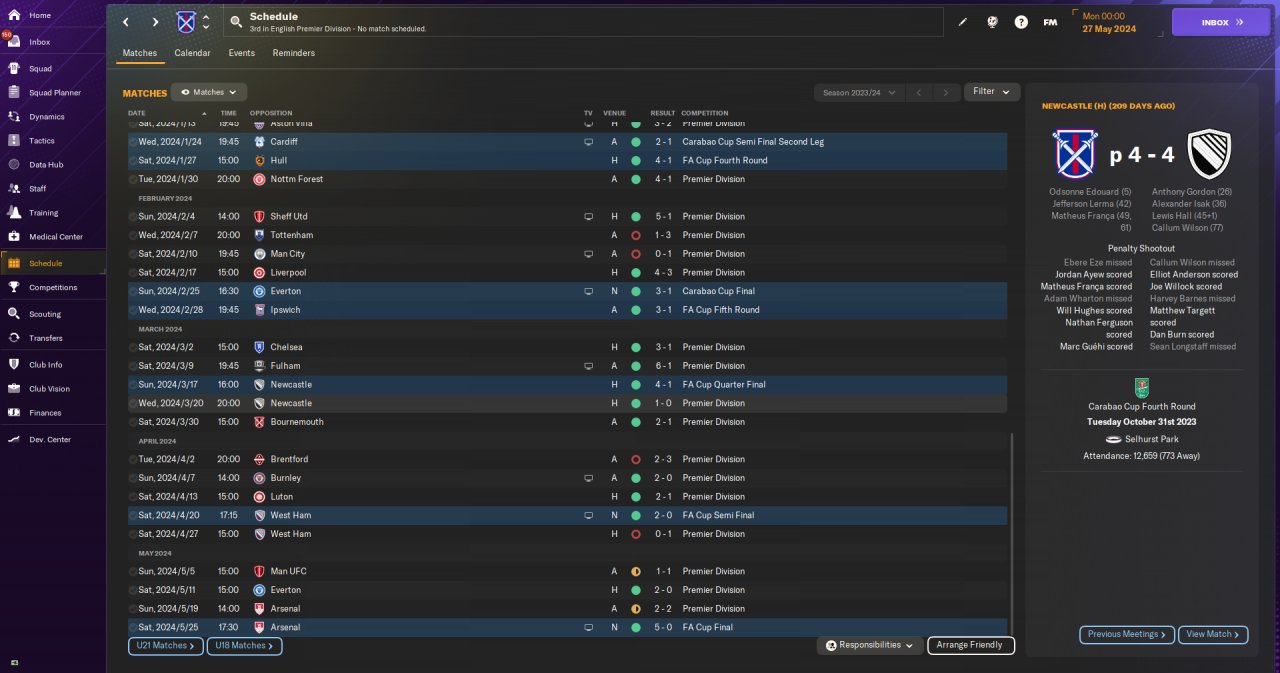Select the Man City match row
The image size is (1280, 673).
pos(567,254)
